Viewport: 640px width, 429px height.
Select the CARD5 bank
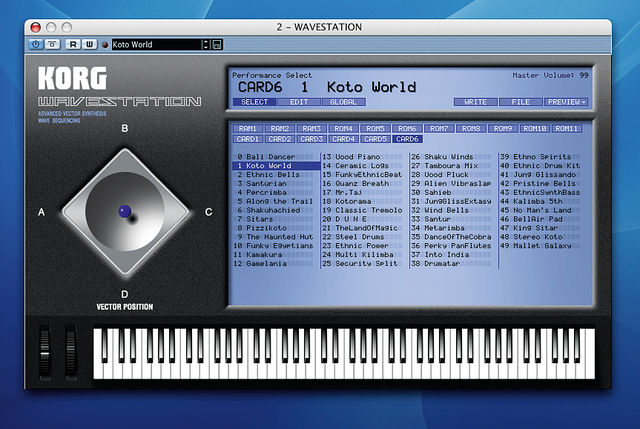tap(375, 139)
